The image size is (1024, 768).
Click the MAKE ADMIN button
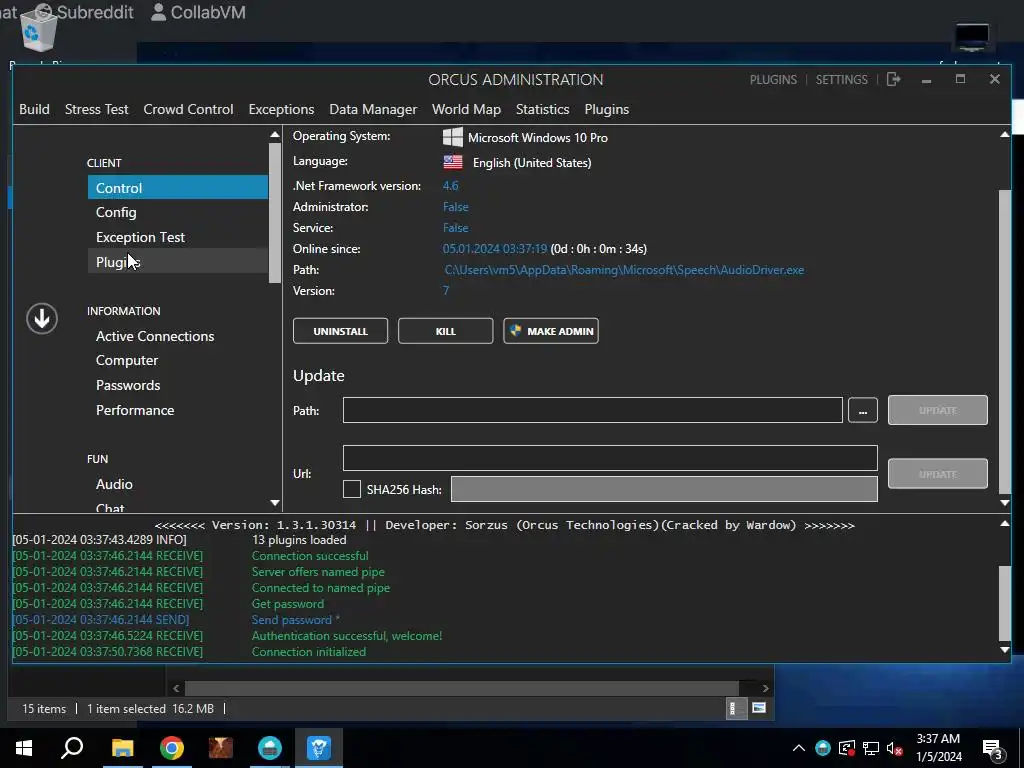pyautogui.click(x=551, y=331)
